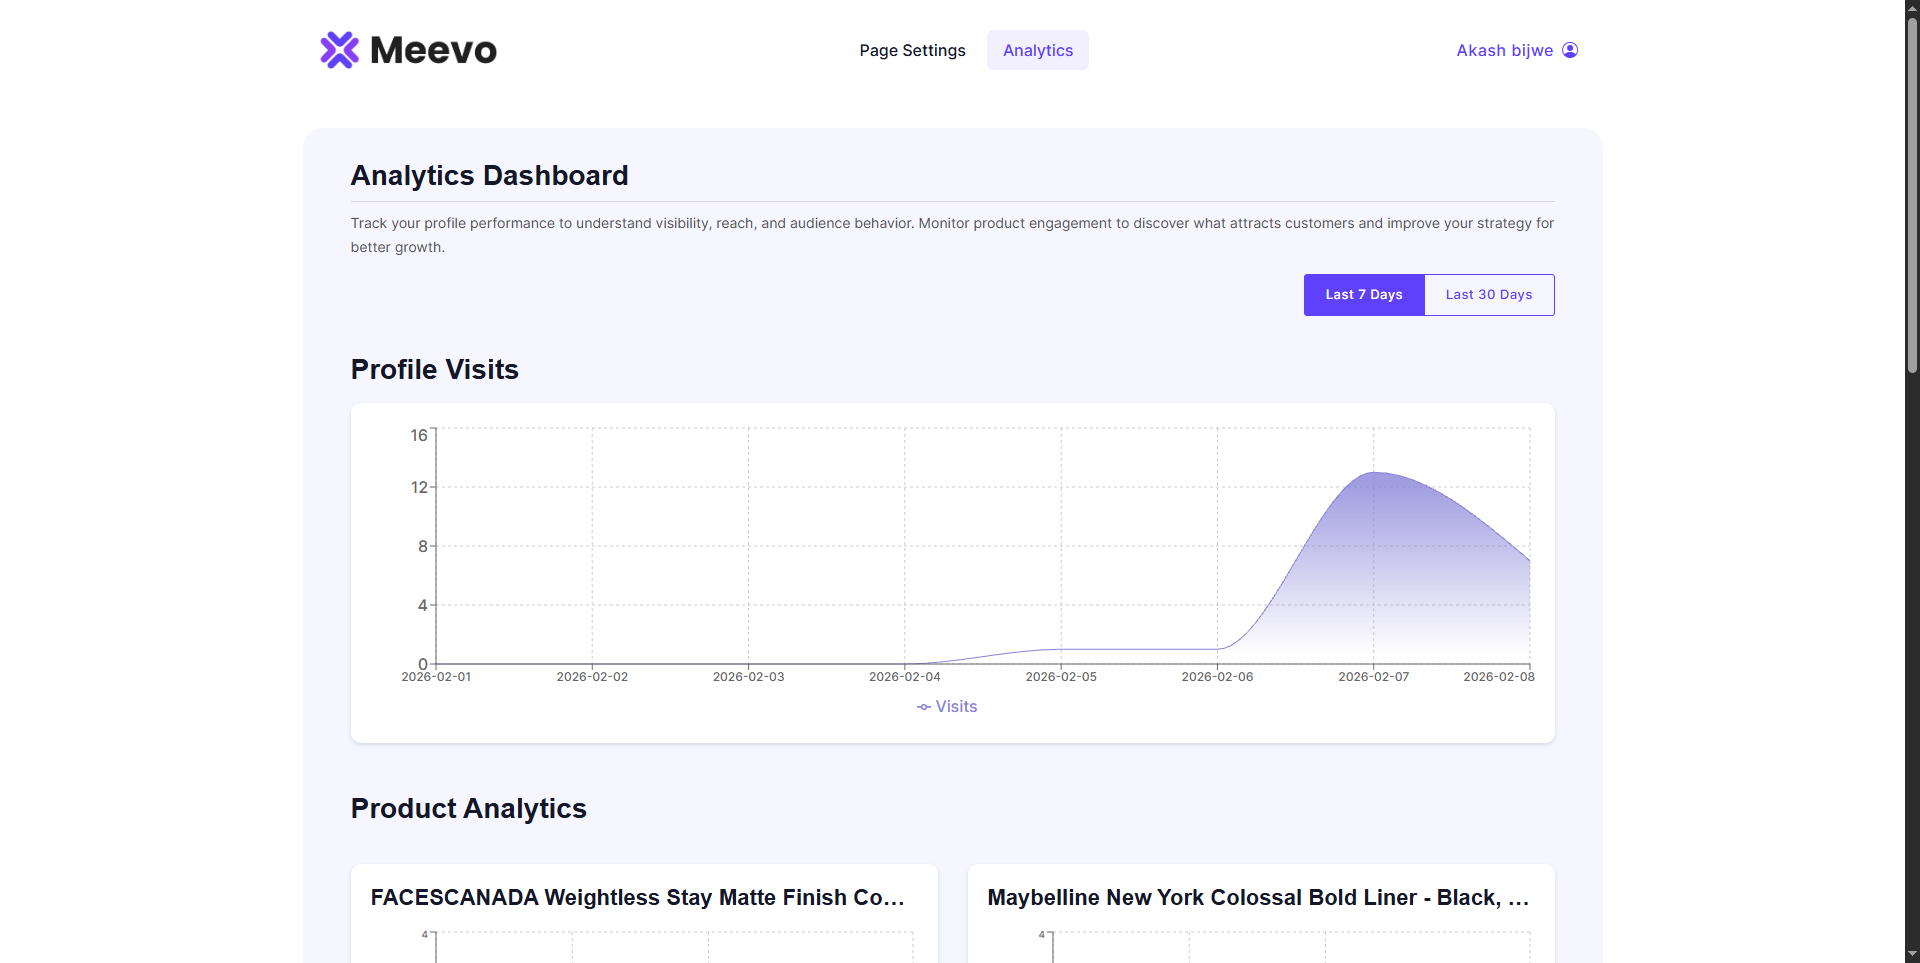Click the Visits legend marker icon
This screenshot has height=963, width=1920.
point(923,707)
